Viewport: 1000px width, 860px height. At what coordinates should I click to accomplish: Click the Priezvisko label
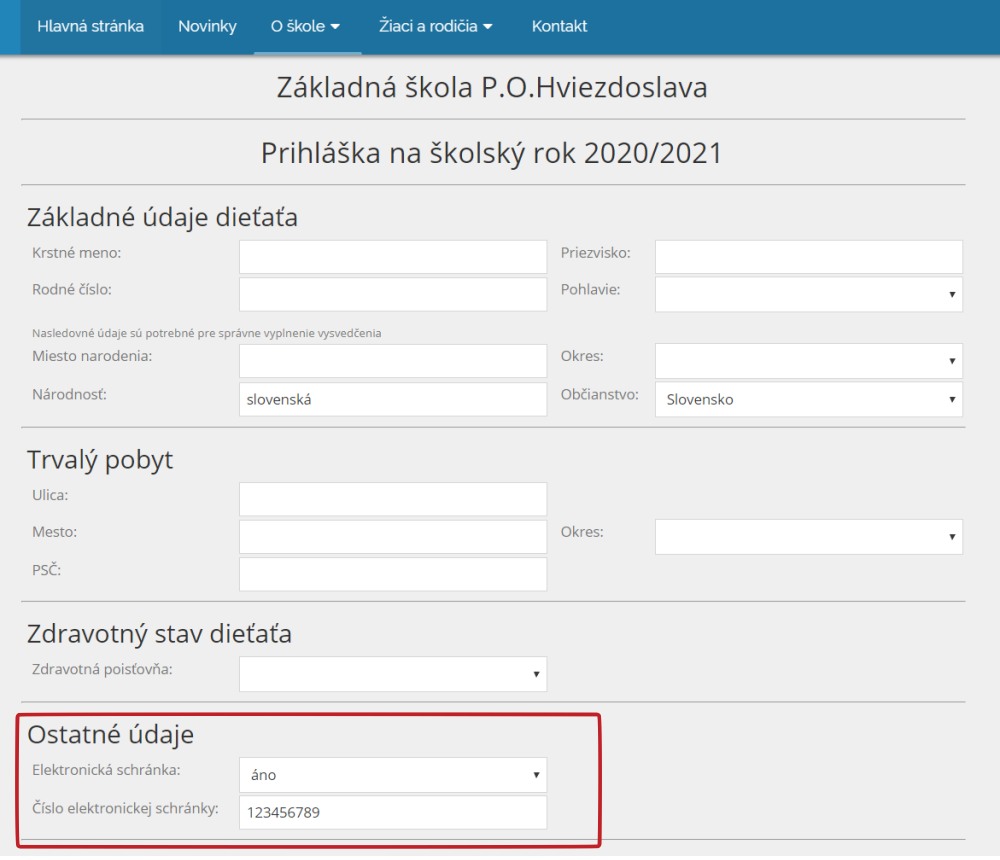pos(596,253)
